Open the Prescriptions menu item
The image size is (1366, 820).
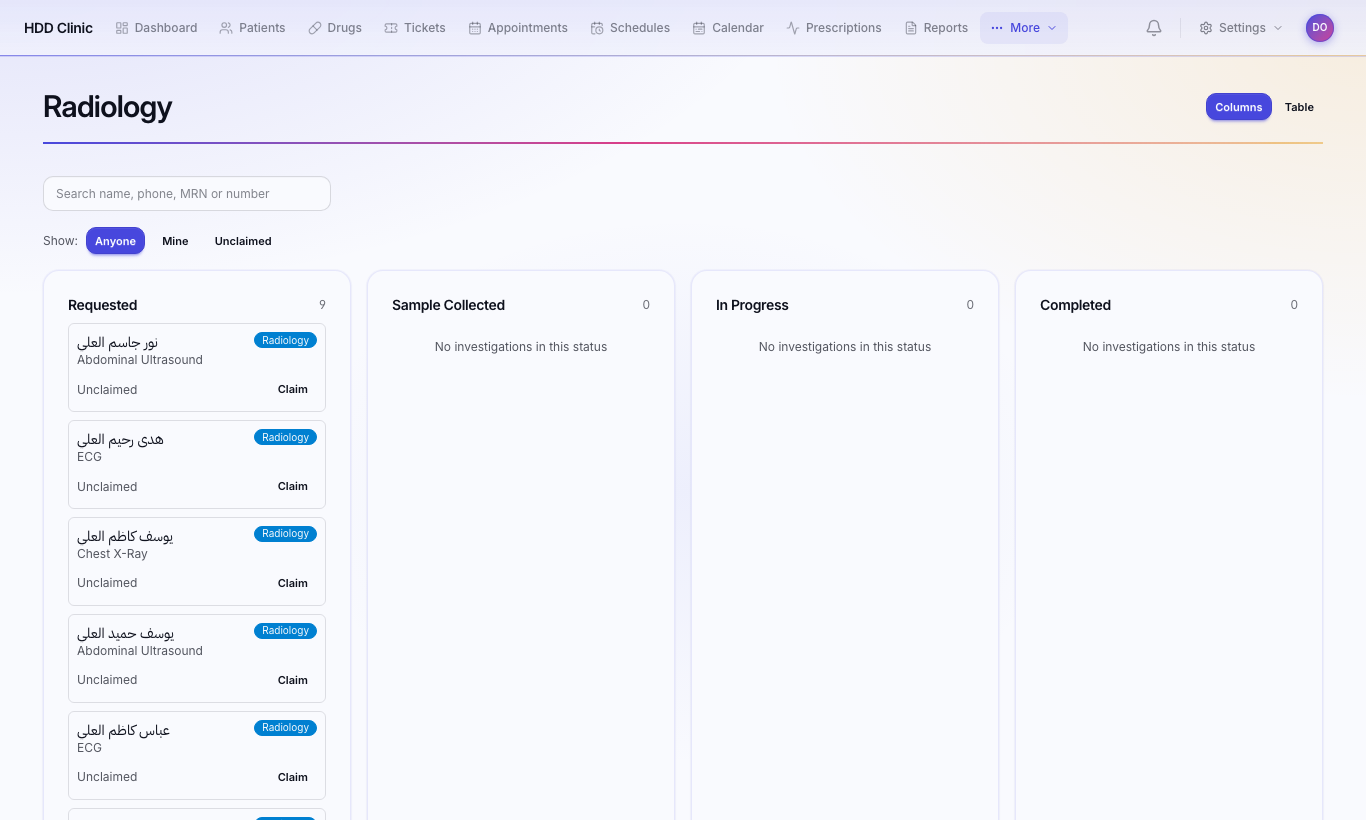pyautogui.click(x=834, y=28)
